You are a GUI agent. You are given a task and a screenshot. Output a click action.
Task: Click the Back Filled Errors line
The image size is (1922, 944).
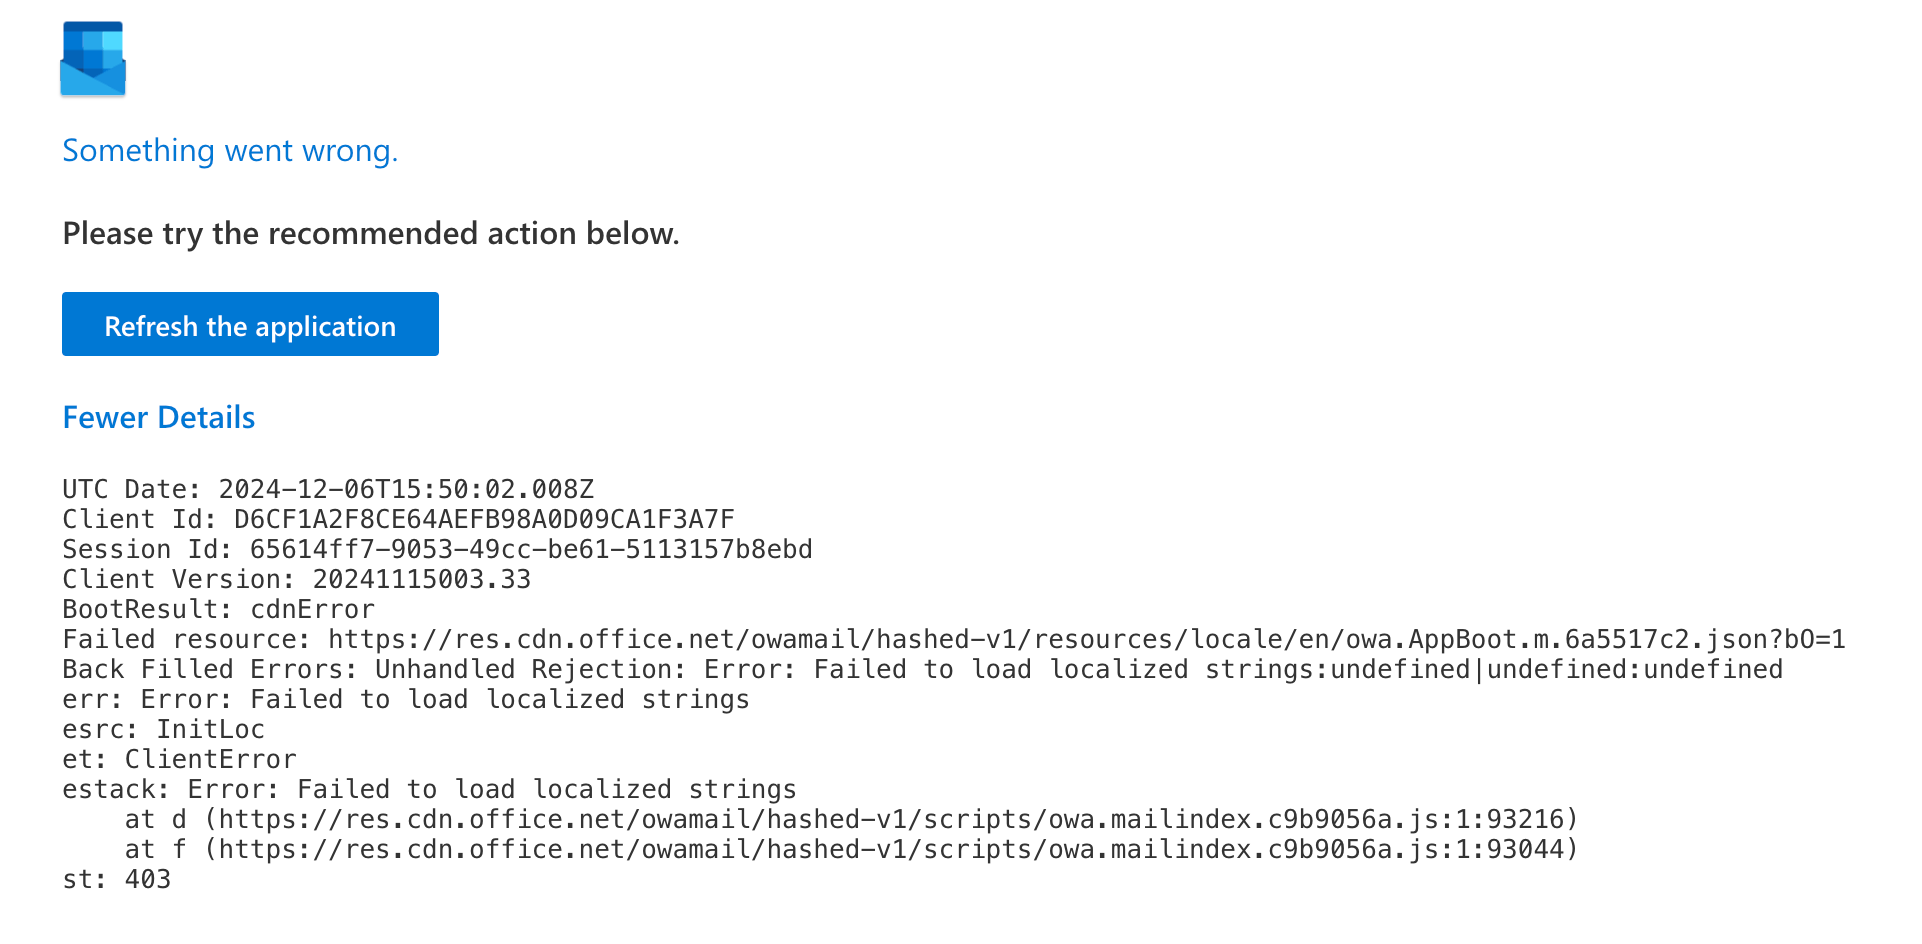[922, 669]
